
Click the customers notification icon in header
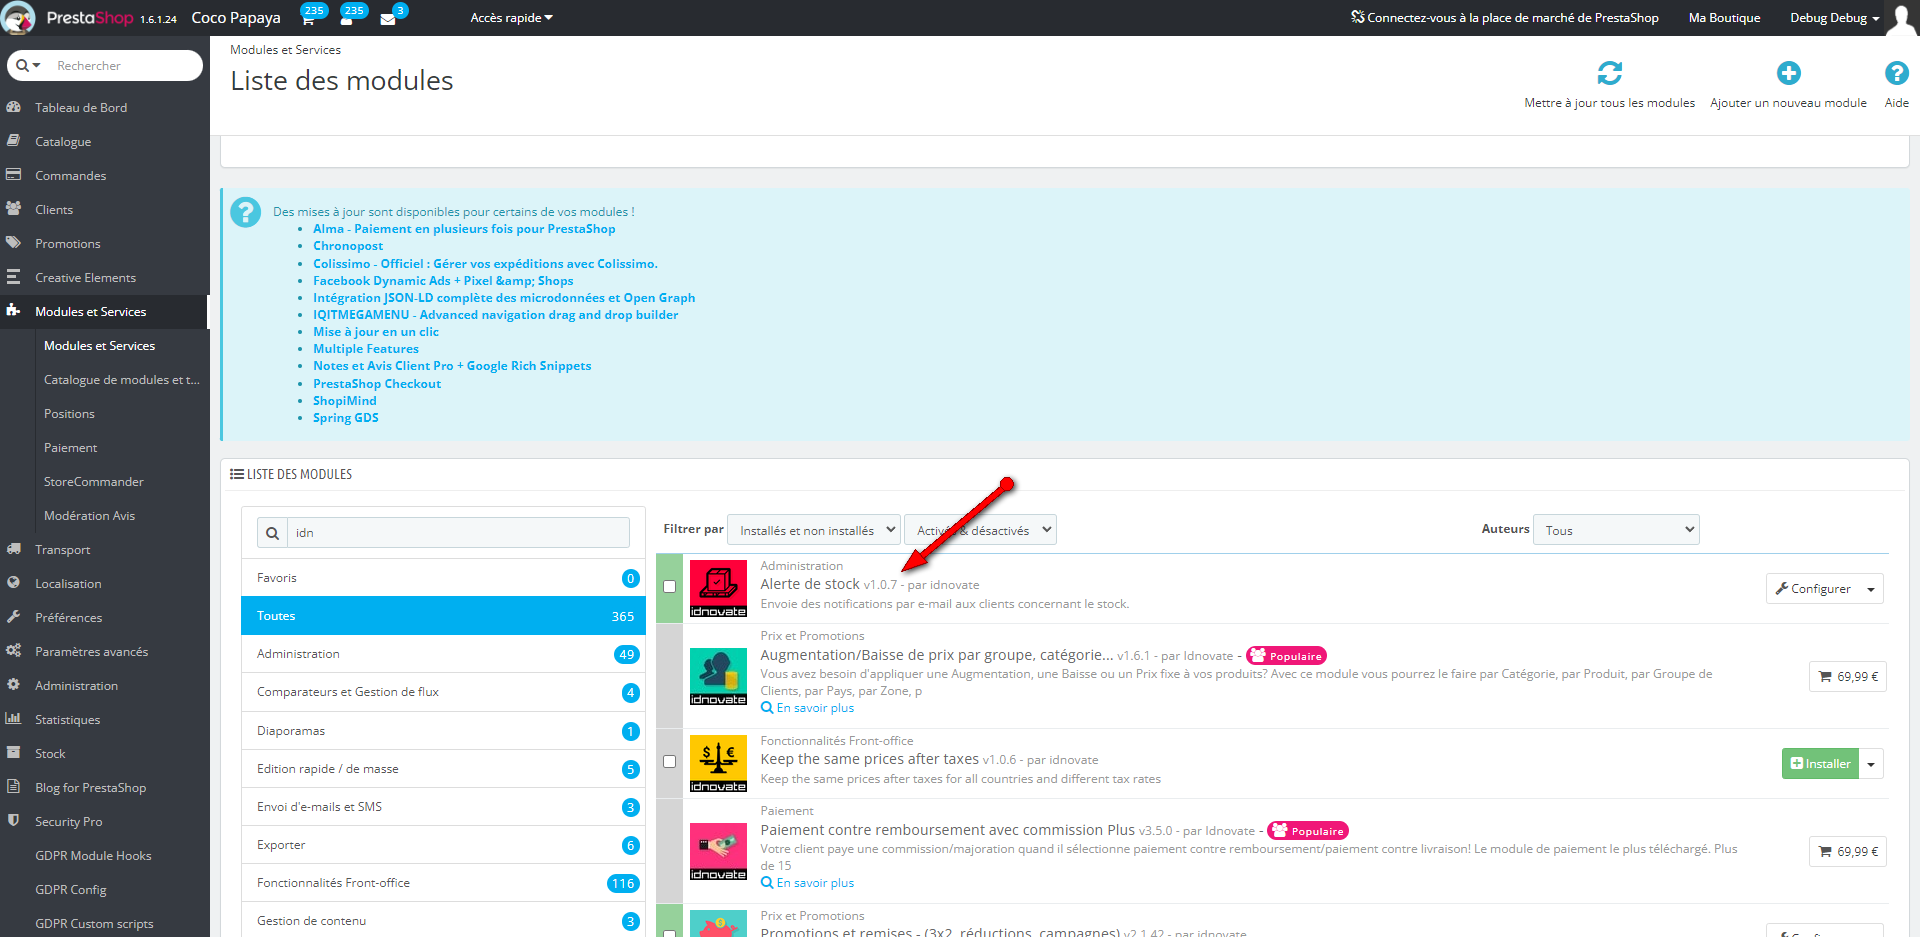pos(347,18)
